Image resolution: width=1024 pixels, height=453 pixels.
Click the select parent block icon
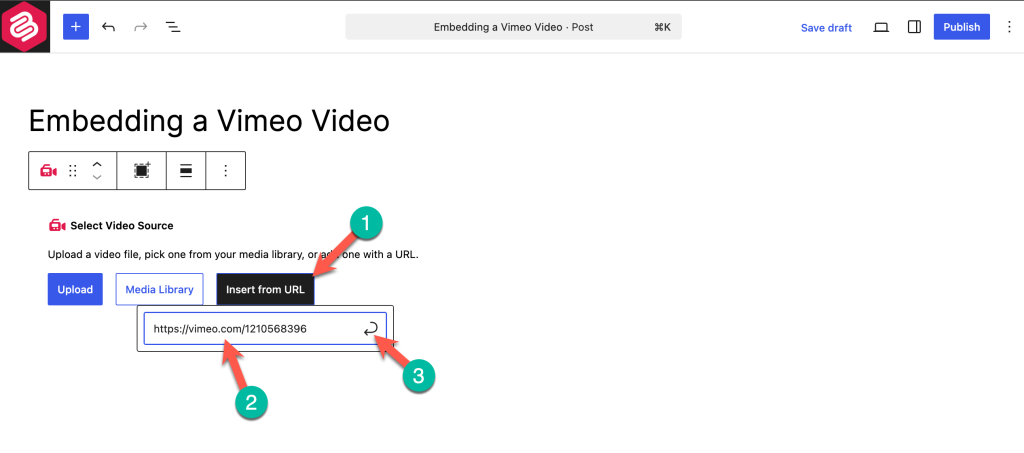tap(142, 171)
